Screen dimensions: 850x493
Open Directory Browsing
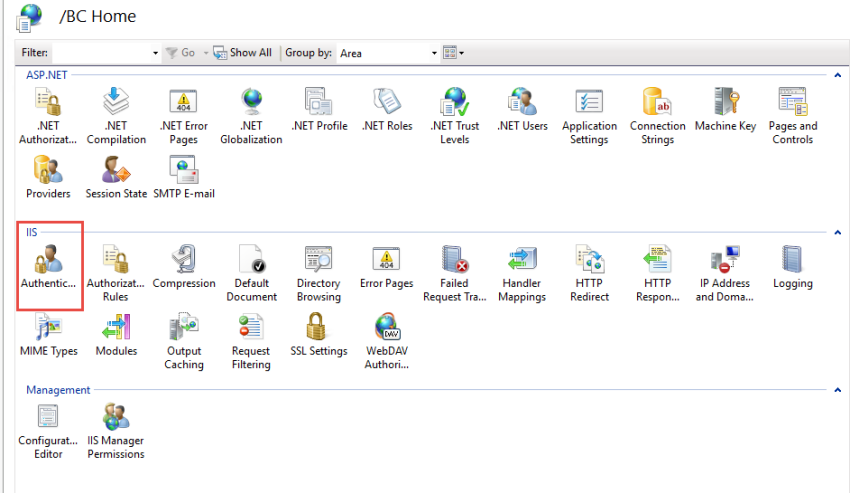click(x=319, y=273)
